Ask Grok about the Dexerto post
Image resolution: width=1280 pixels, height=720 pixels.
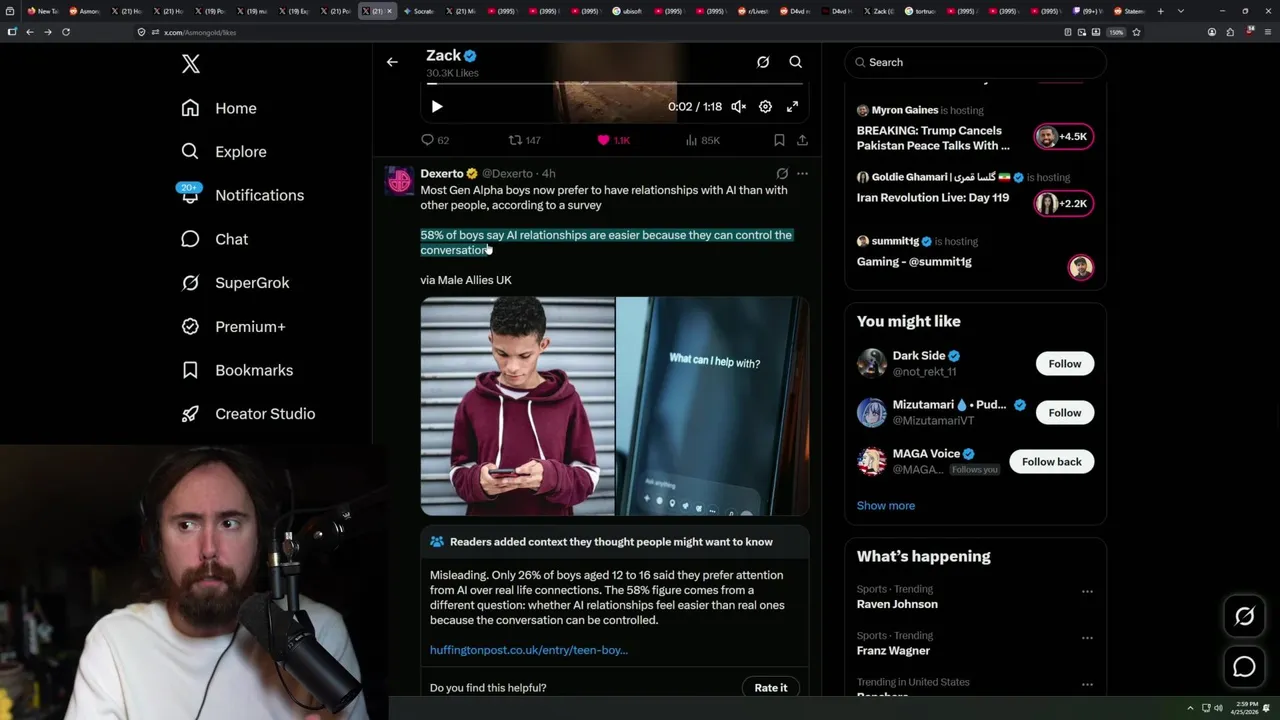coord(782,174)
